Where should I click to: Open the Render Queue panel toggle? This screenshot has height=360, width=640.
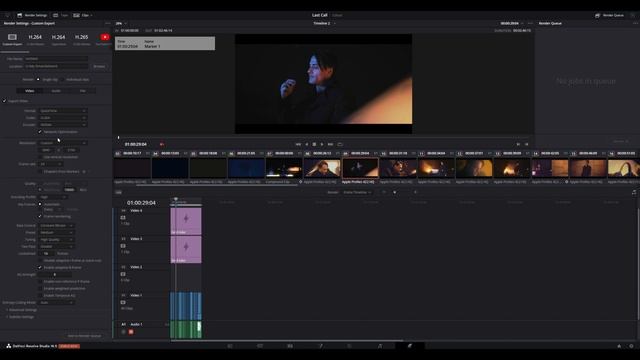pos(609,15)
